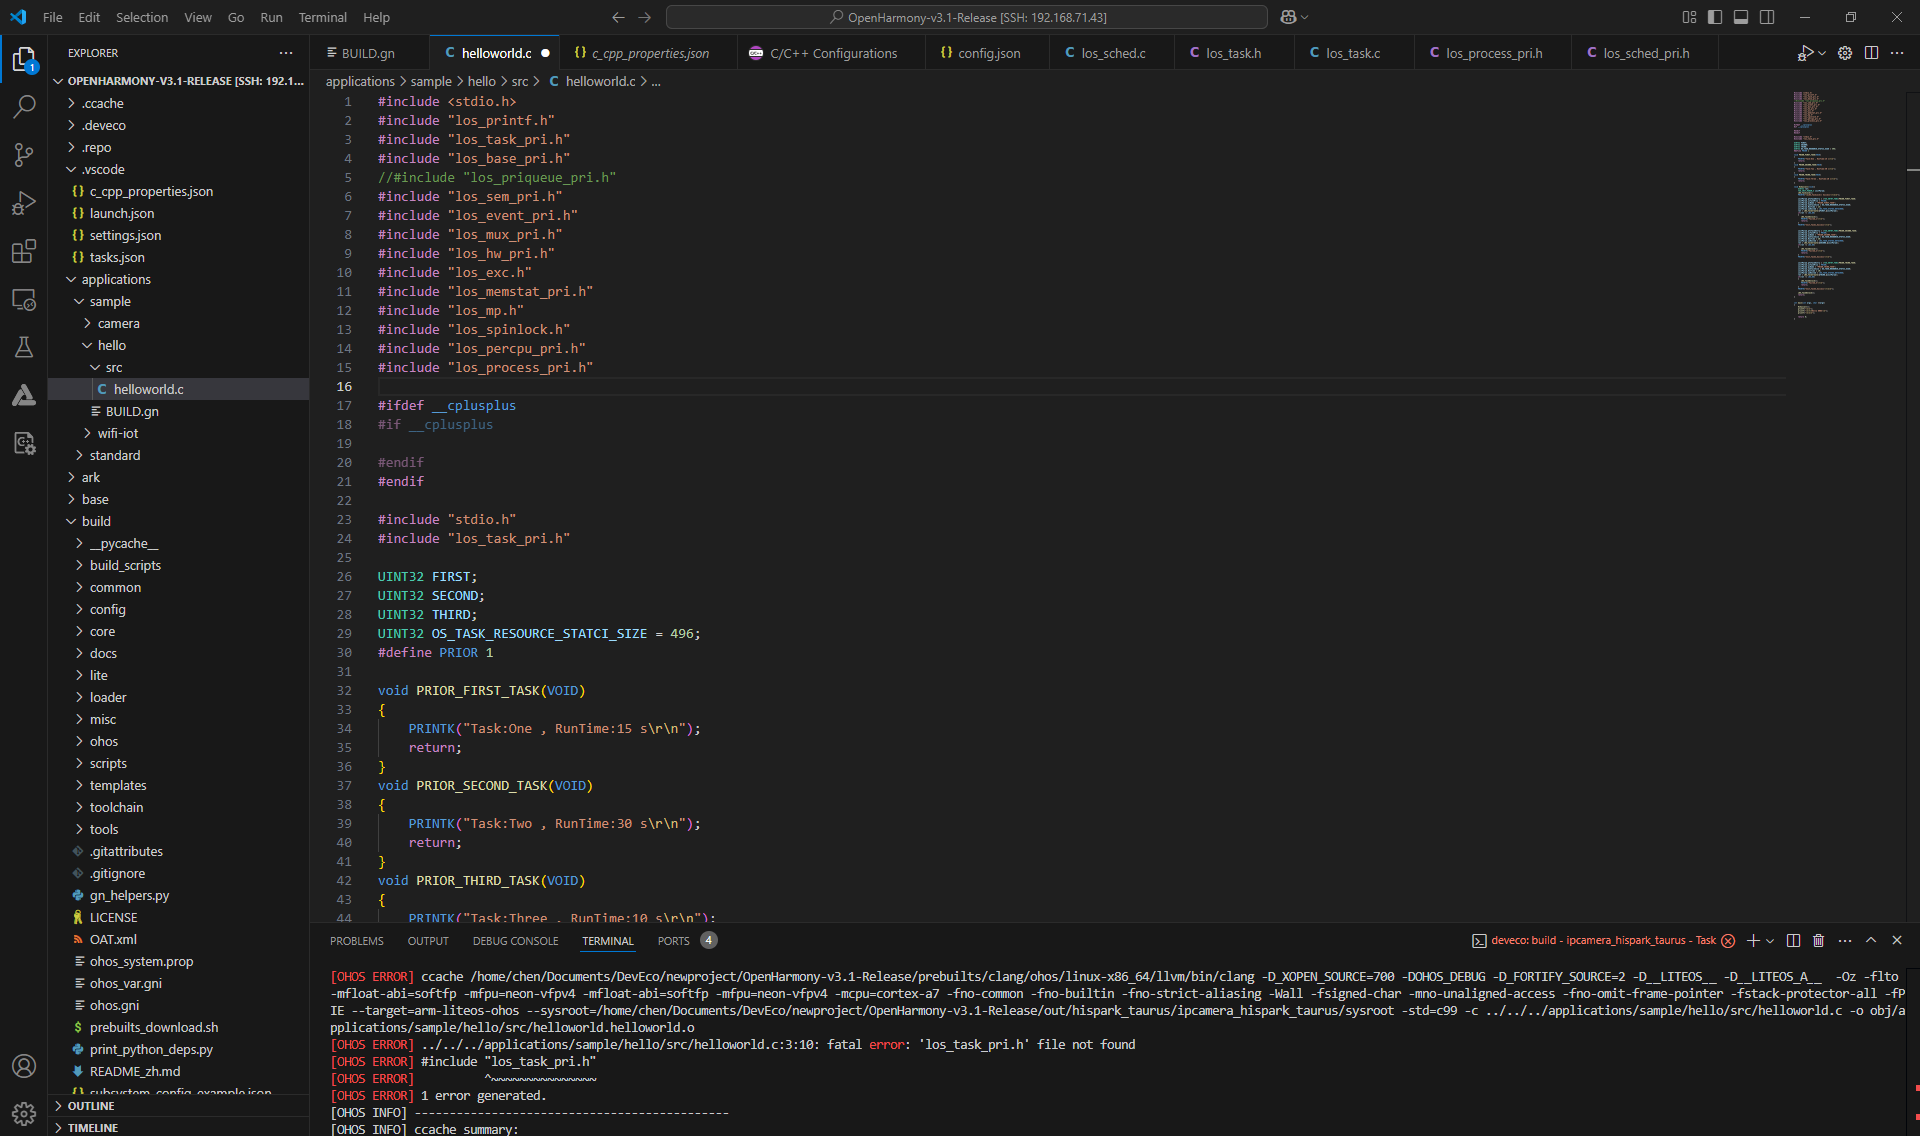This screenshot has width=1920, height=1136.
Task: Go forward with navigation arrow
Action: pyautogui.click(x=645, y=17)
